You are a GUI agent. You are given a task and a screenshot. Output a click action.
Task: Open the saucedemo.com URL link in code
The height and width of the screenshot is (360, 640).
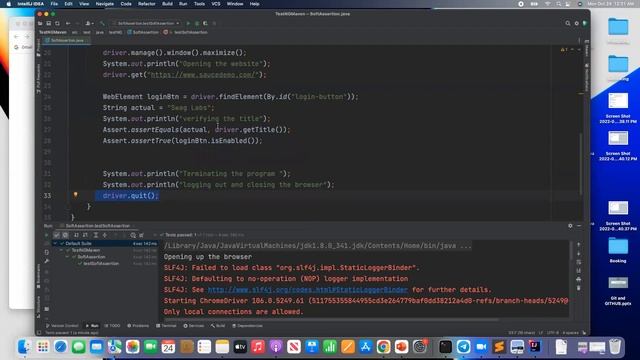203,75
